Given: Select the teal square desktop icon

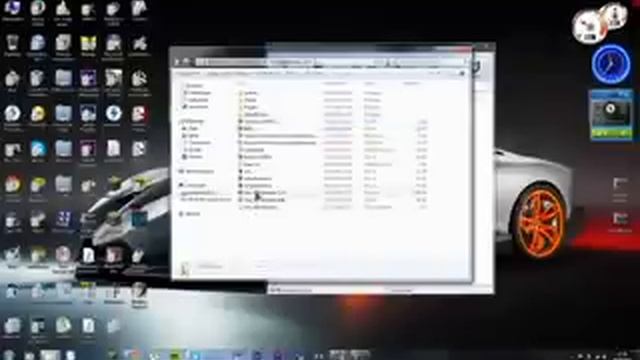Looking at the screenshot, I should 139,220.
